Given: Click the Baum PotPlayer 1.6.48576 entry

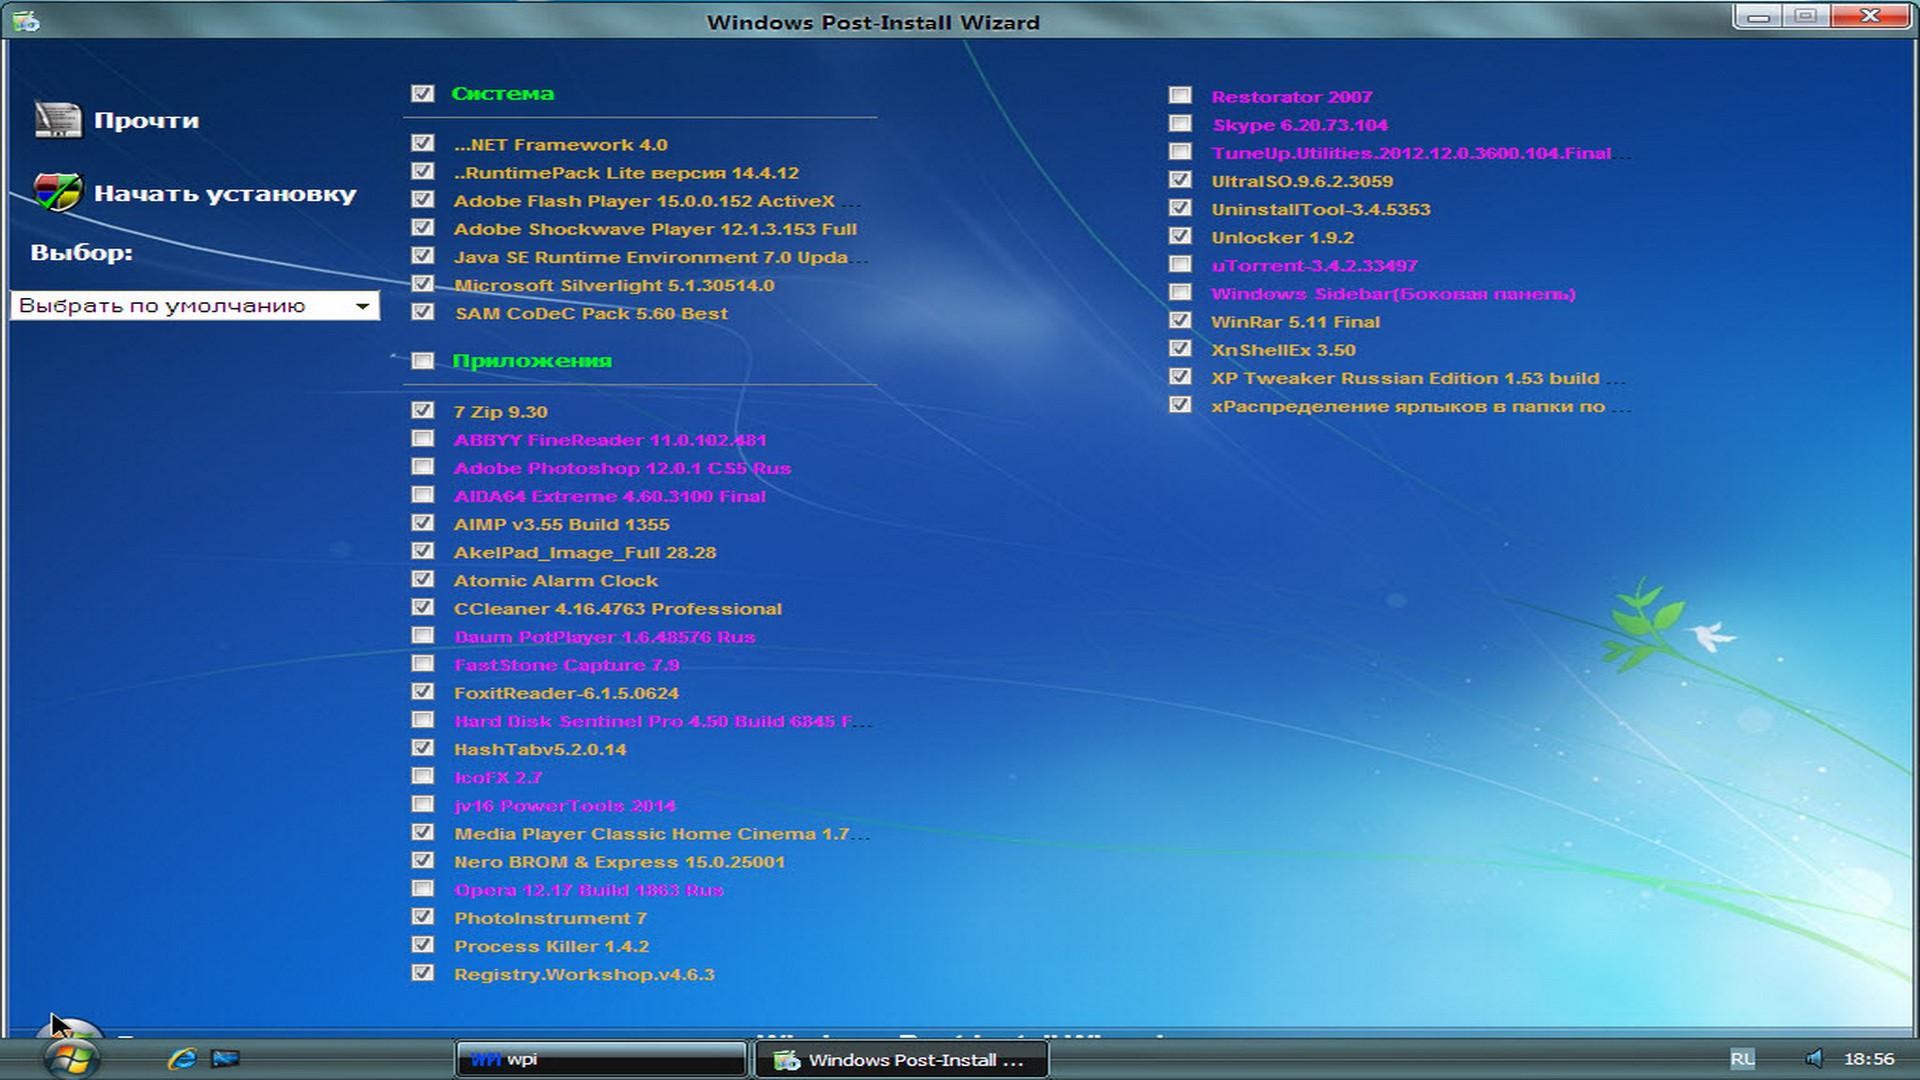Looking at the screenshot, I should 604,637.
